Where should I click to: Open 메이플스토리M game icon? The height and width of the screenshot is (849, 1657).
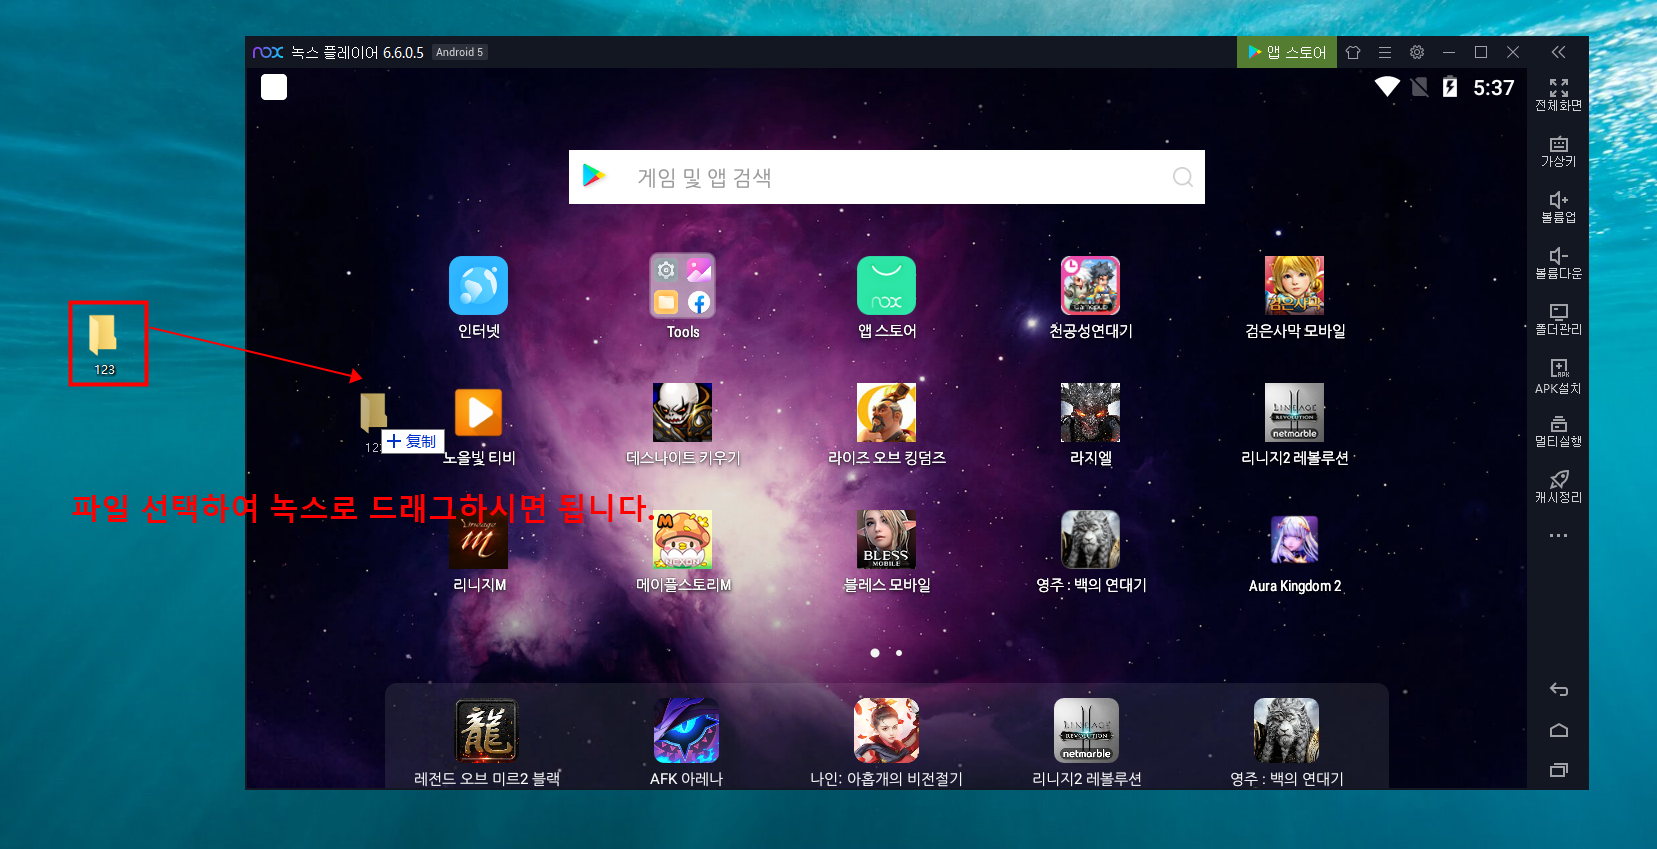(x=682, y=540)
